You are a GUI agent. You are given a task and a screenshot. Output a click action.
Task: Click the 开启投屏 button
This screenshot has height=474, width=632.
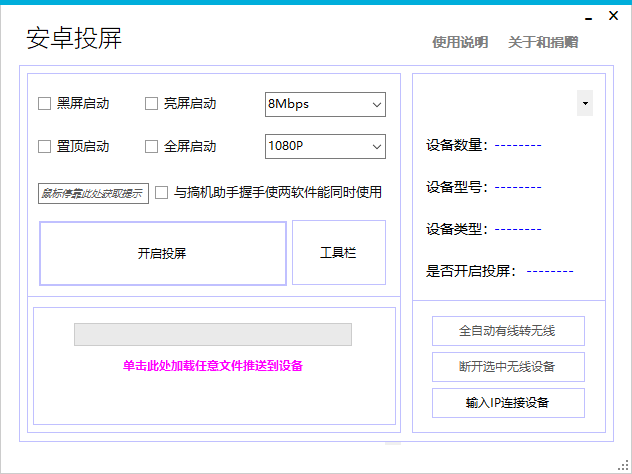coord(163,253)
